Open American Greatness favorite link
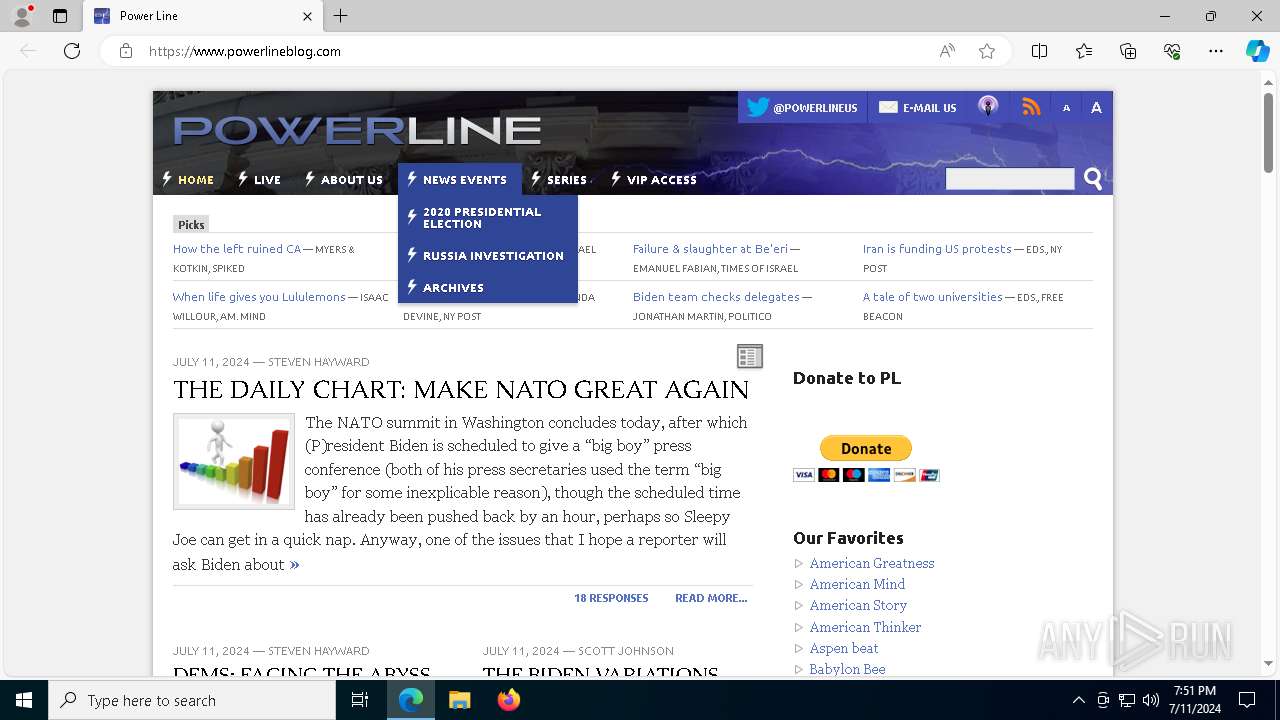The width and height of the screenshot is (1280, 720). point(872,563)
